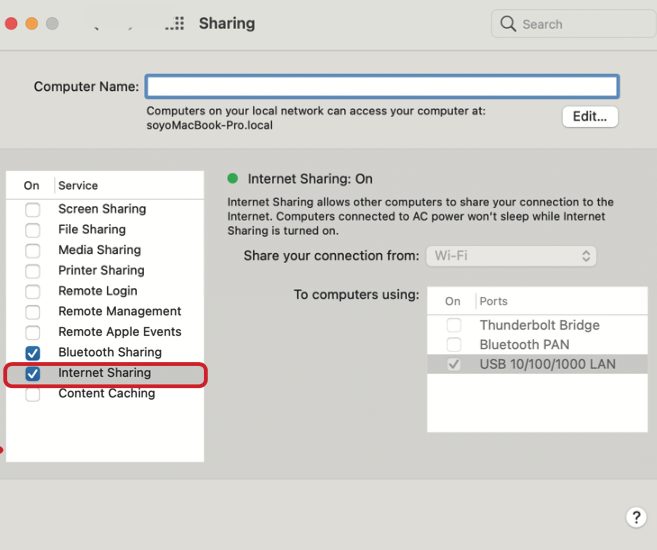
Task: Open the show-all grid icon
Action: tap(175, 23)
